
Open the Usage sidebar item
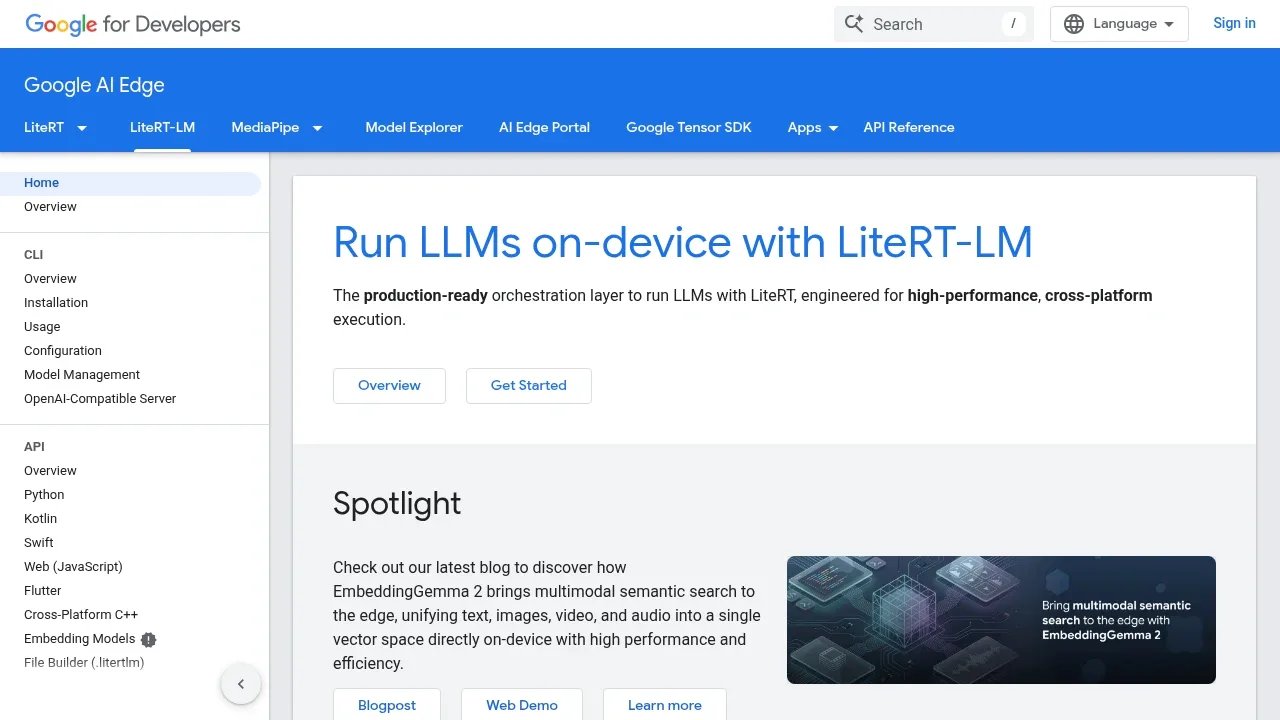click(42, 327)
